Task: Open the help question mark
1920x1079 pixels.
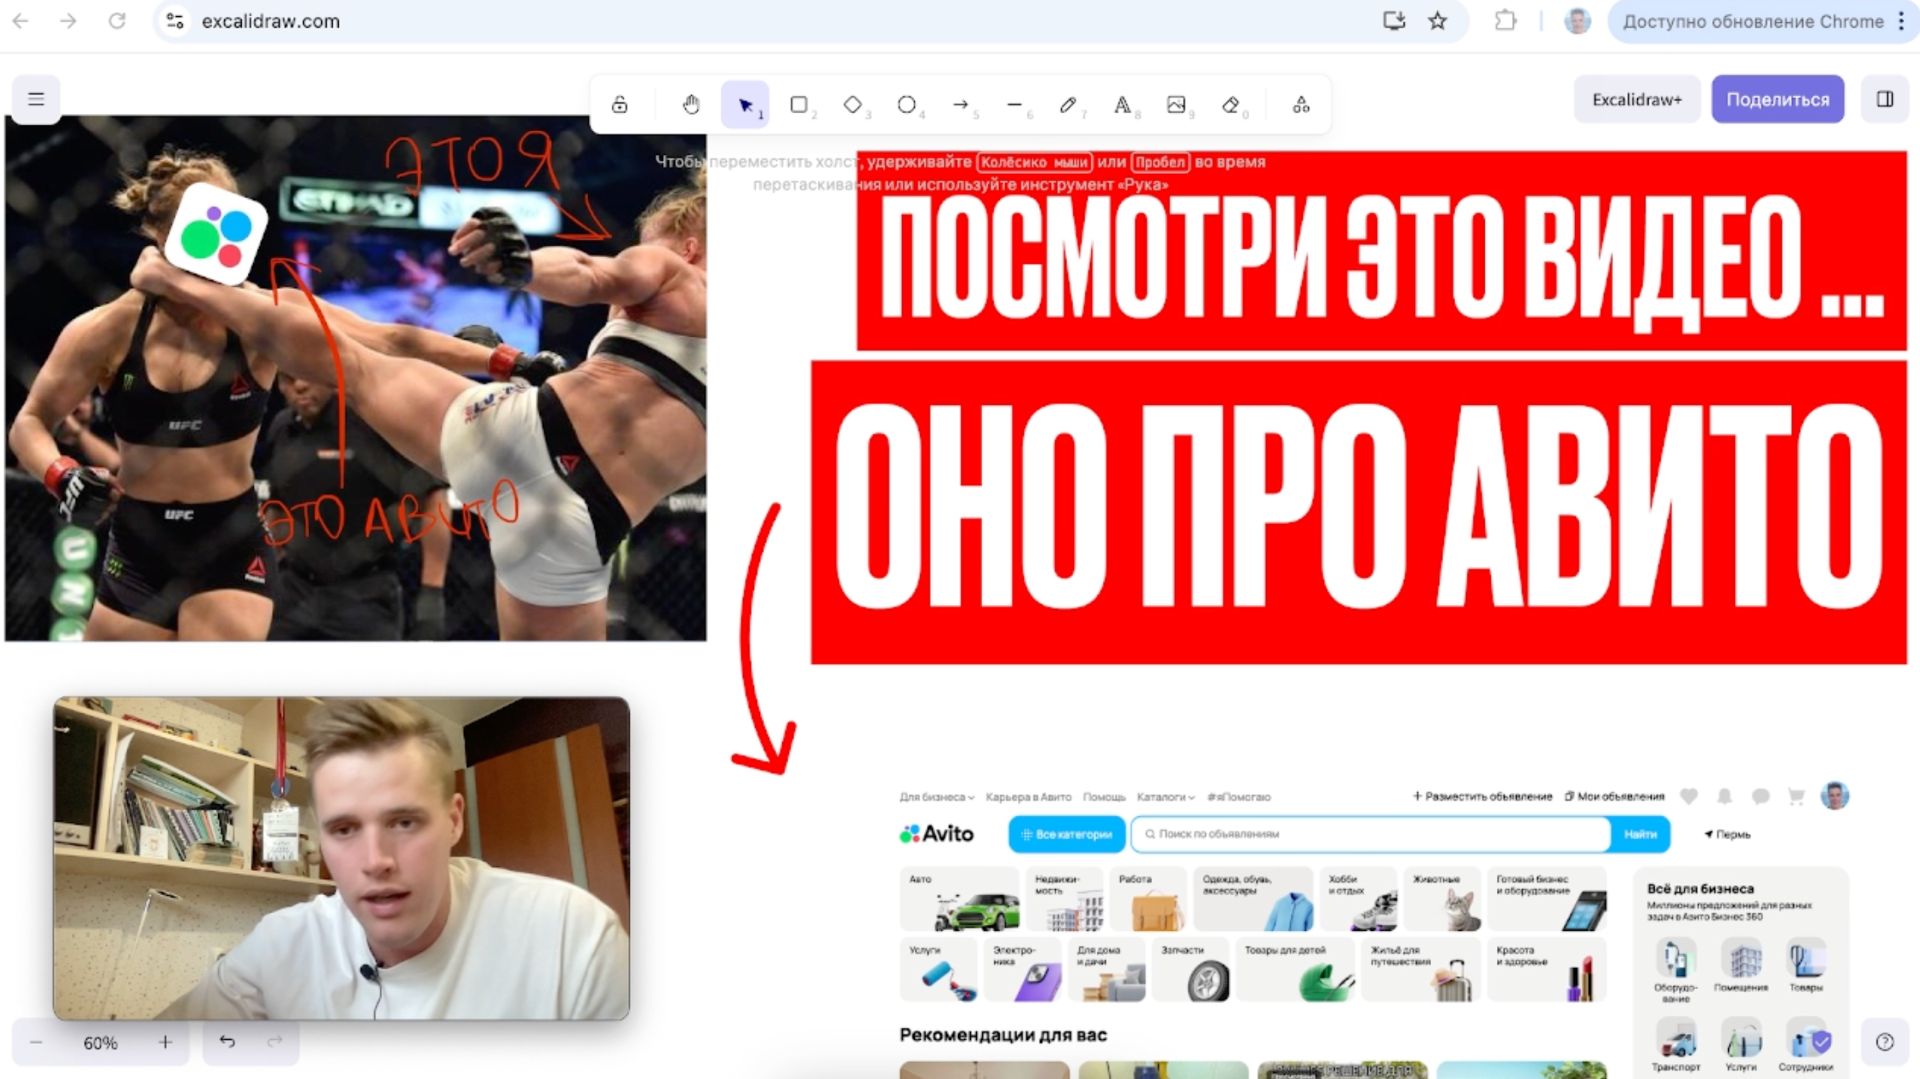Action: (x=1885, y=1042)
